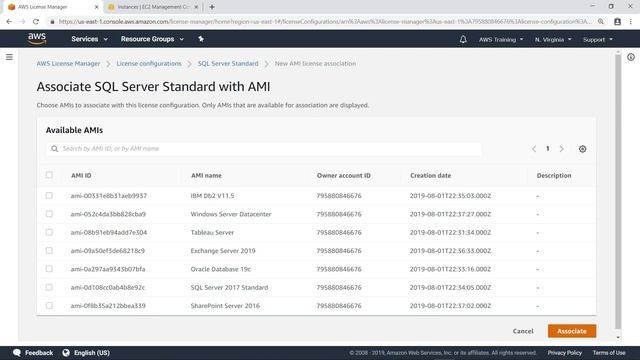Open the hamburger side navigation menu

[x=9, y=57]
